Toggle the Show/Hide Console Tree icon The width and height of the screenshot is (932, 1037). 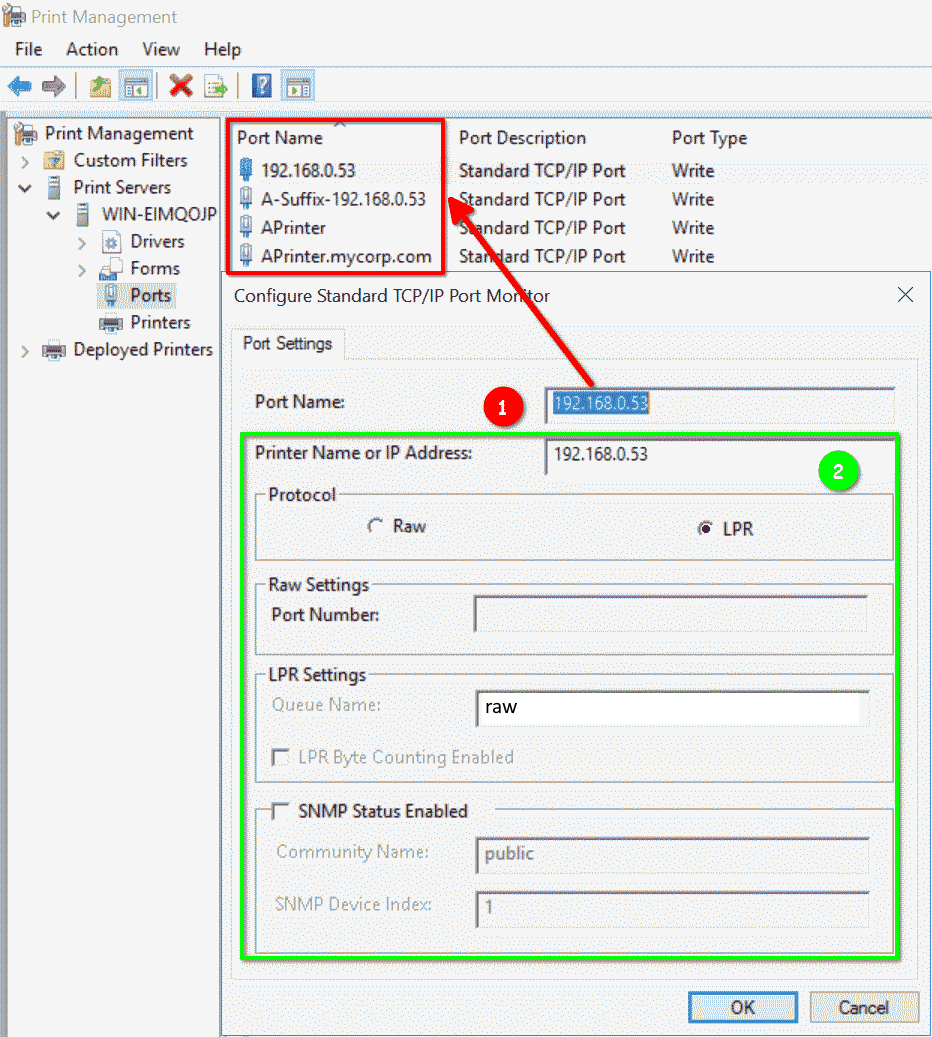click(x=135, y=86)
